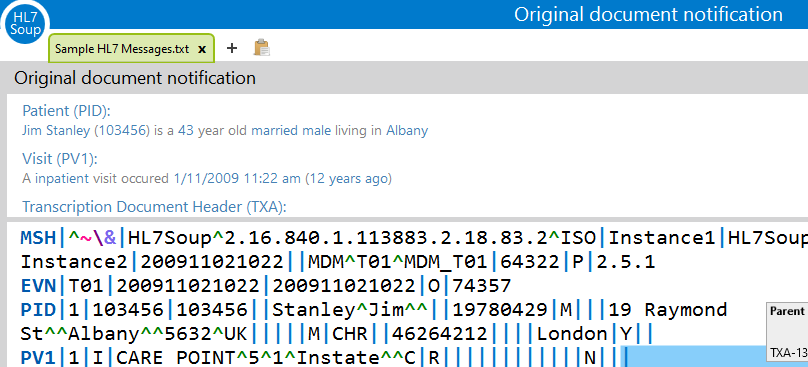
Task: Click the London birthplace field
Action: coord(573,335)
